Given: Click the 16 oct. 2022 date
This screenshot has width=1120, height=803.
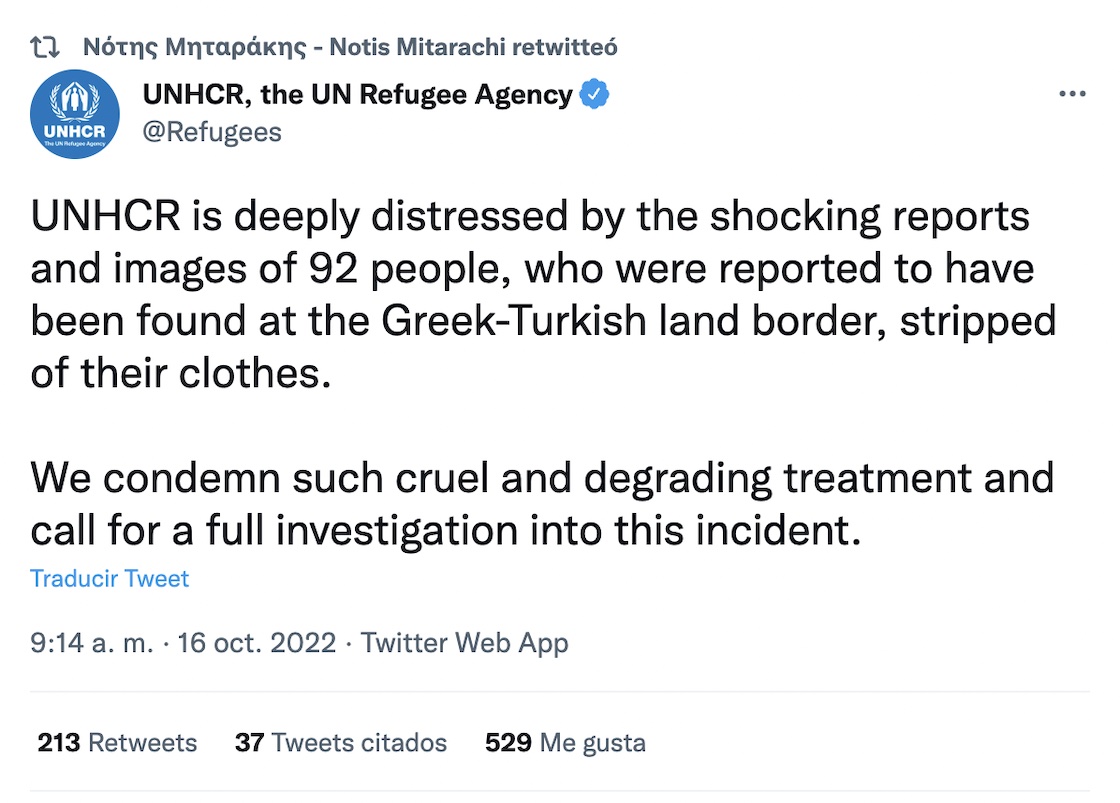Looking at the screenshot, I should (x=256, y=642).
